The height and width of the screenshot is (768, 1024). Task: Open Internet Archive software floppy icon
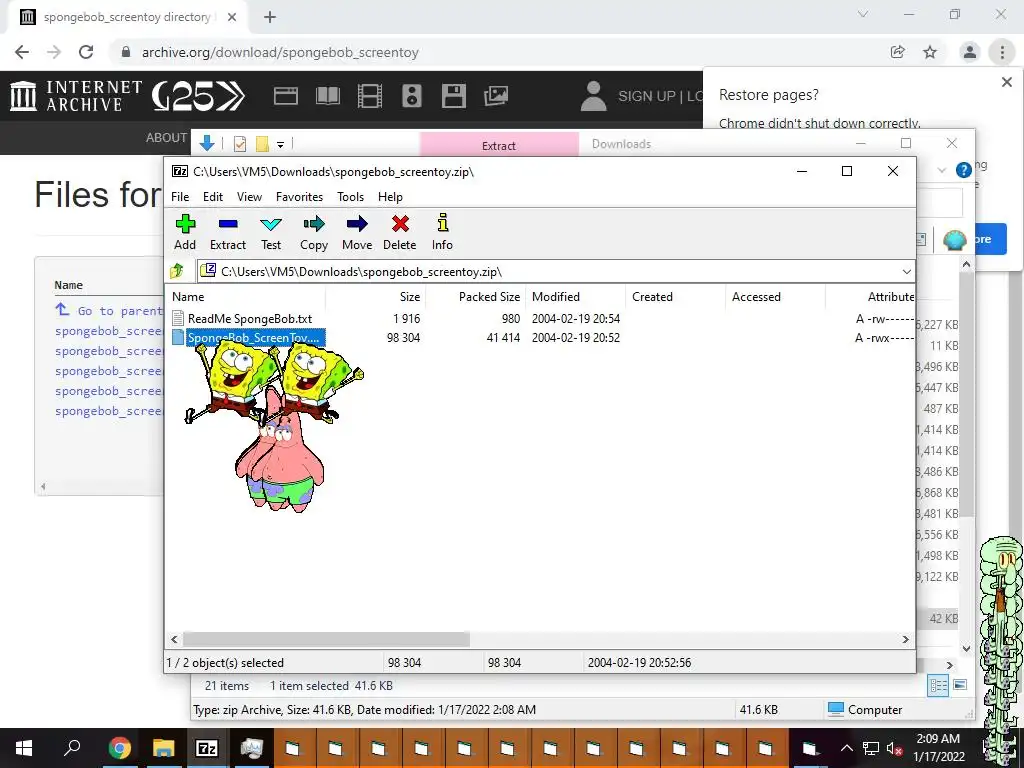click(x=453, y=96)
